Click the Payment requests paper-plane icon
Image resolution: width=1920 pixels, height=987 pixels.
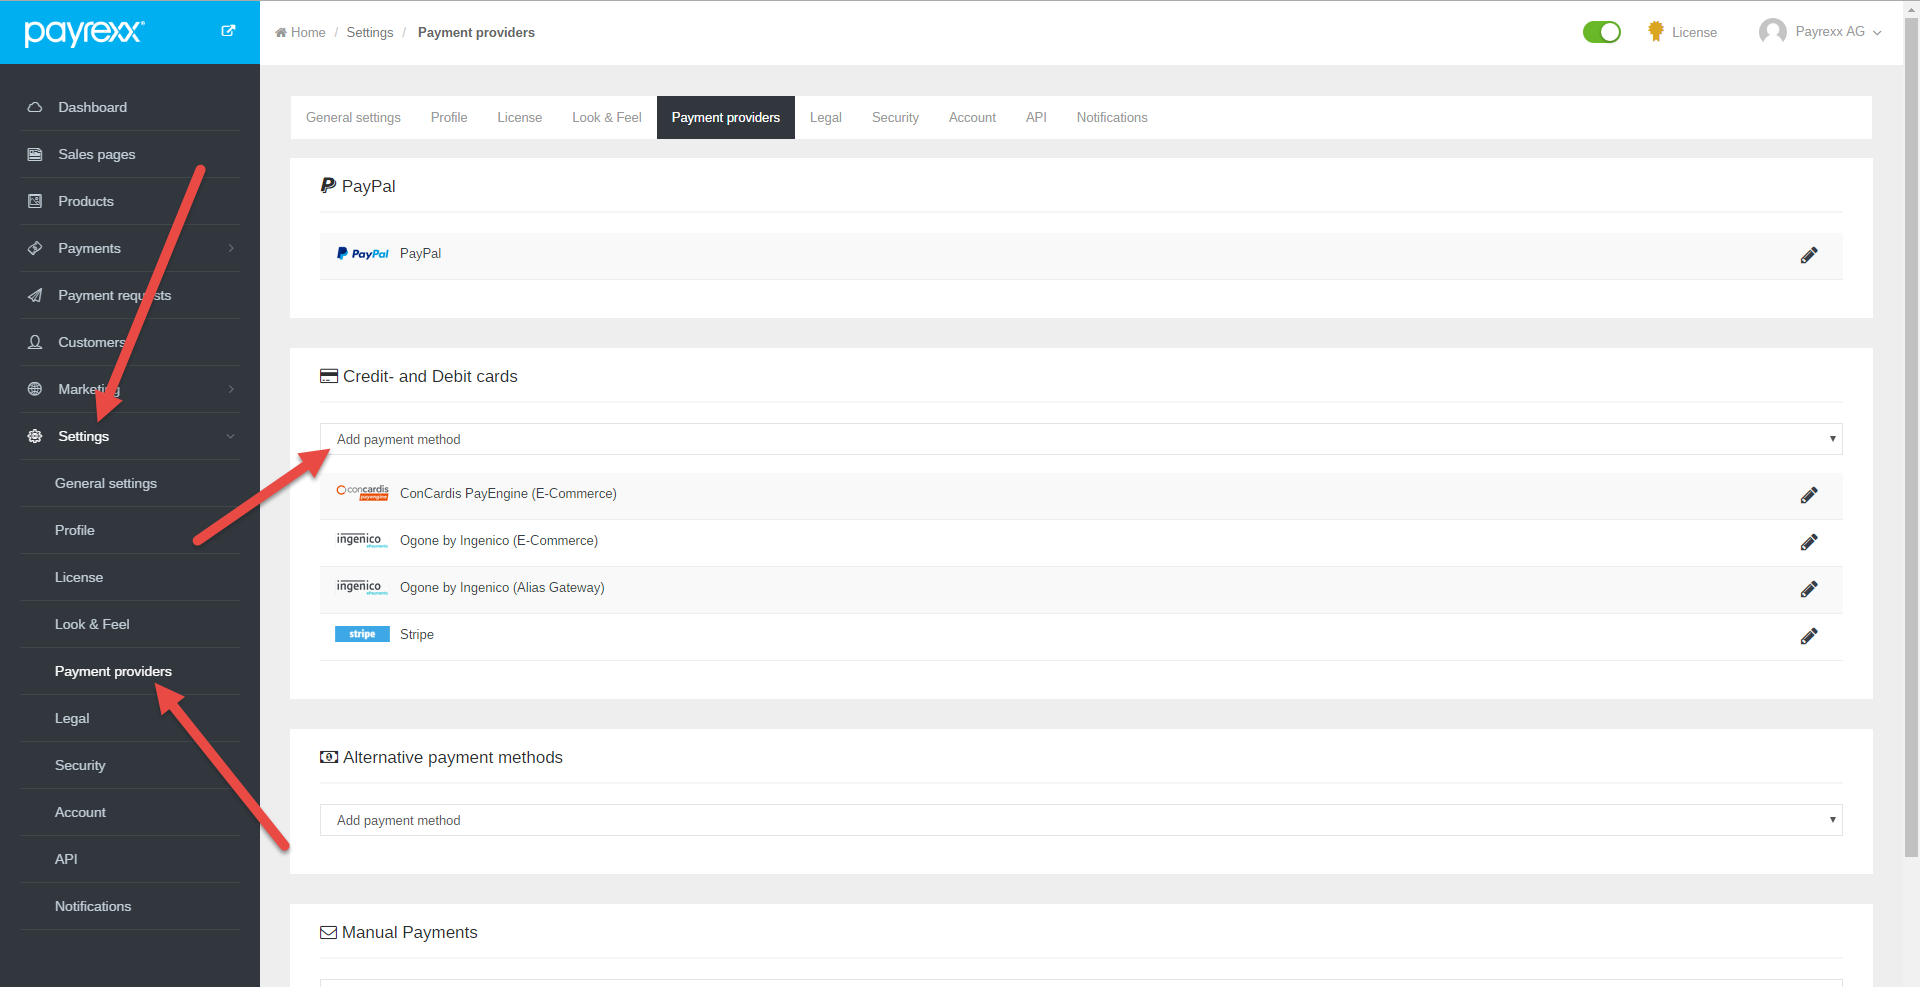tap(35, 295)
